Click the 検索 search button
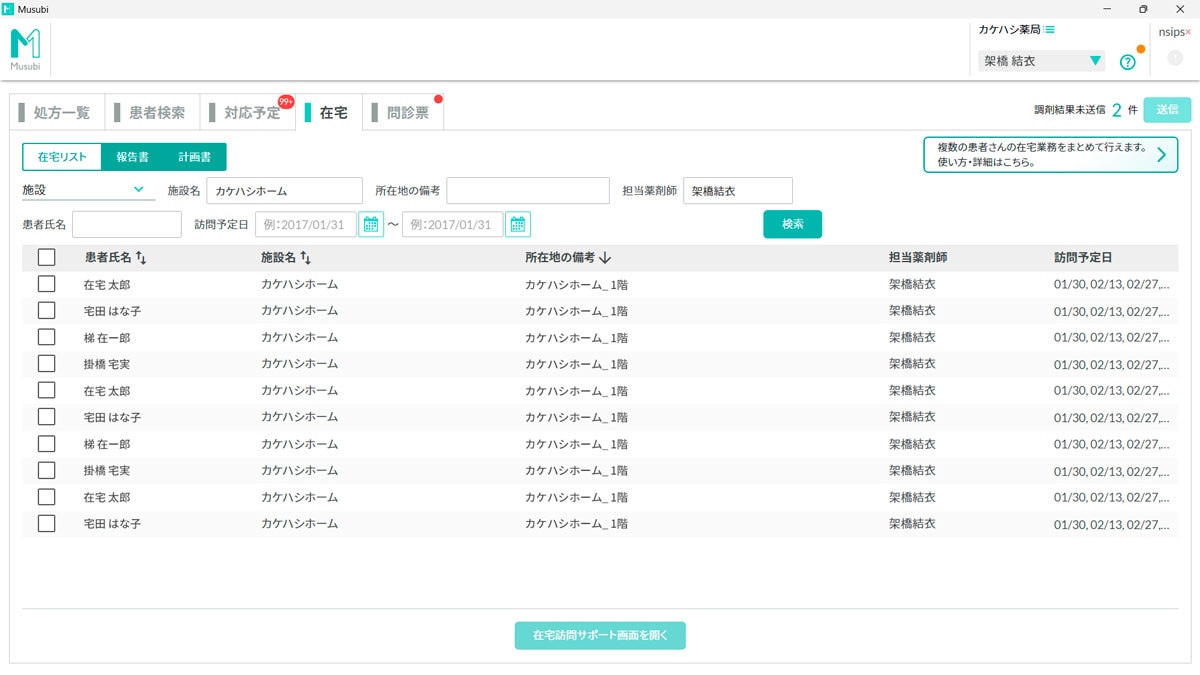 [792, 224]
